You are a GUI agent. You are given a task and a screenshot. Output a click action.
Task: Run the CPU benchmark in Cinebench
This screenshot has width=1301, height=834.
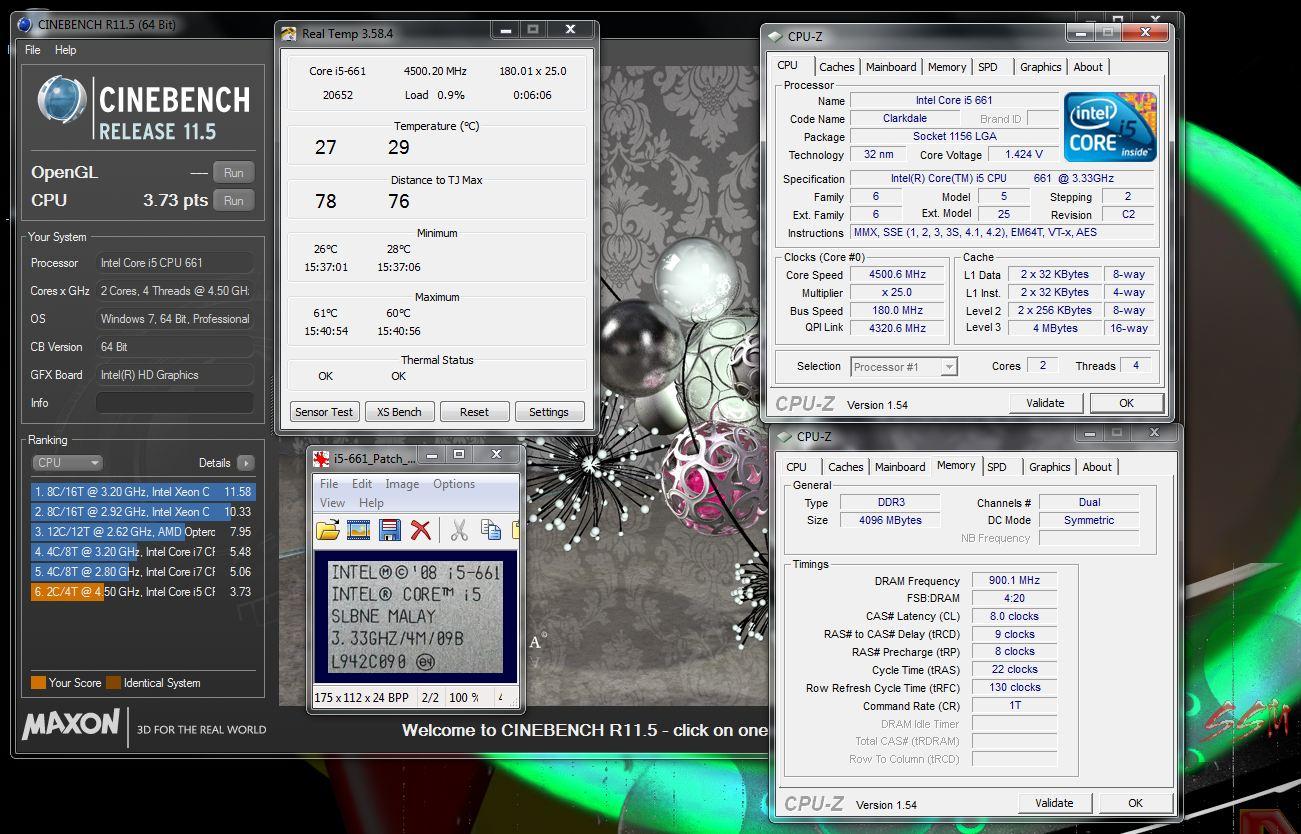pyautogui.click(x=234, y=200)
